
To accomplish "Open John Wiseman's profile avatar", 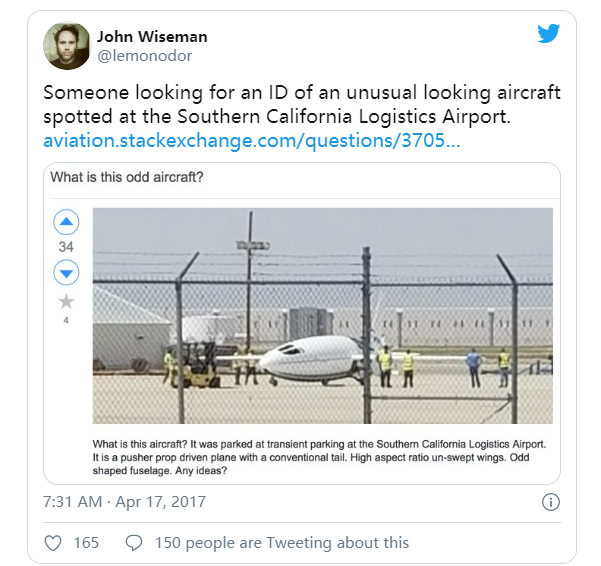I will point(67,45).
